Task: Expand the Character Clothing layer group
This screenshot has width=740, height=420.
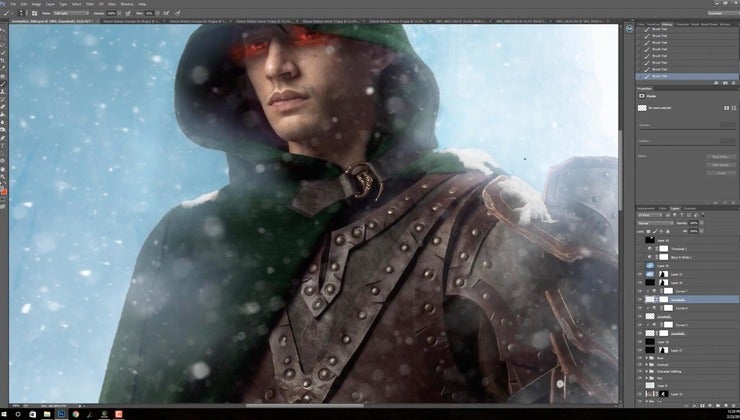Action: point(647,371)
